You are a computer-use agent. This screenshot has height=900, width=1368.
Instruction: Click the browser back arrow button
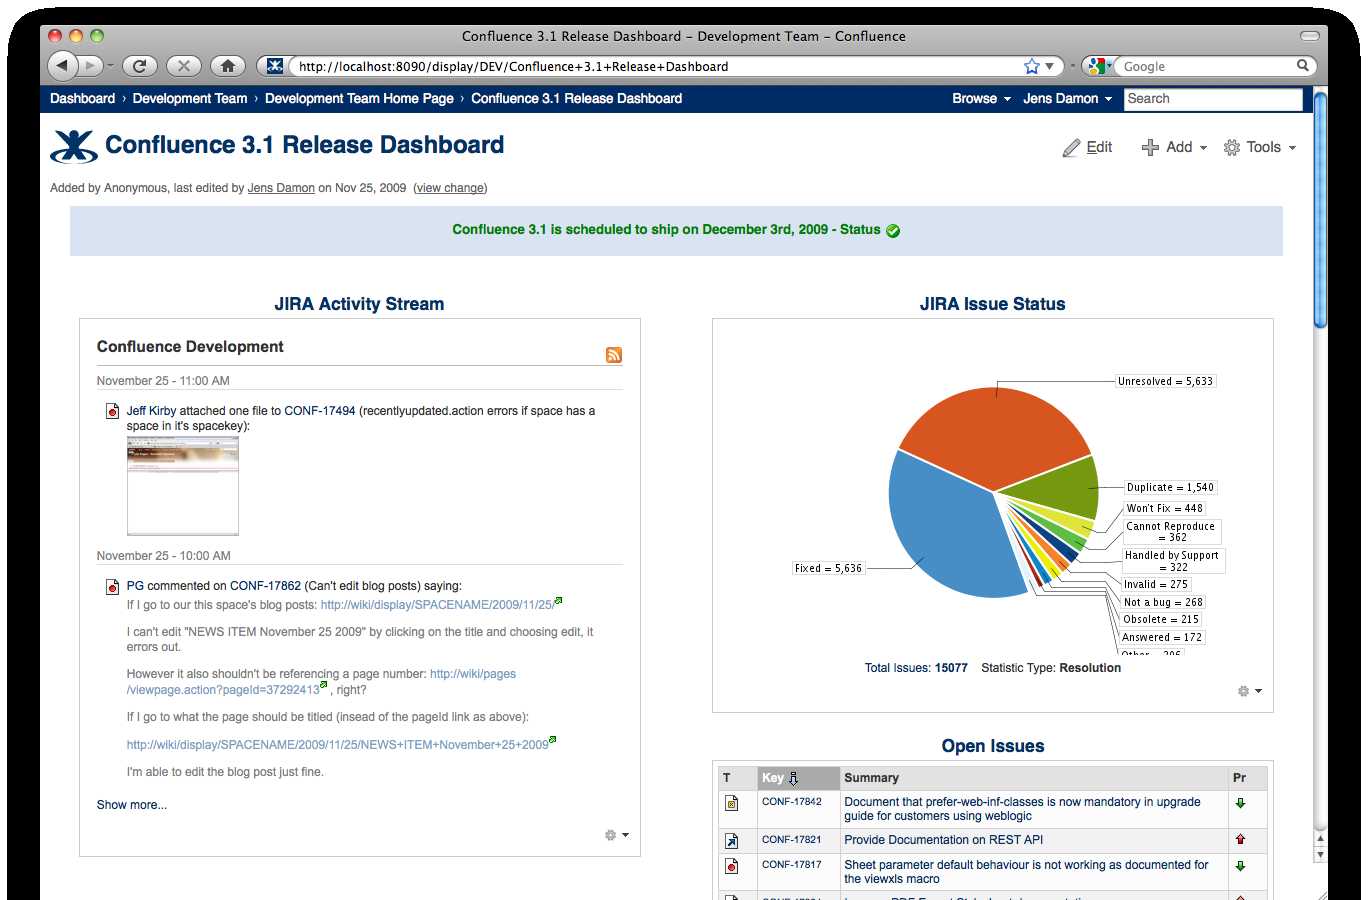click(63, 66)
